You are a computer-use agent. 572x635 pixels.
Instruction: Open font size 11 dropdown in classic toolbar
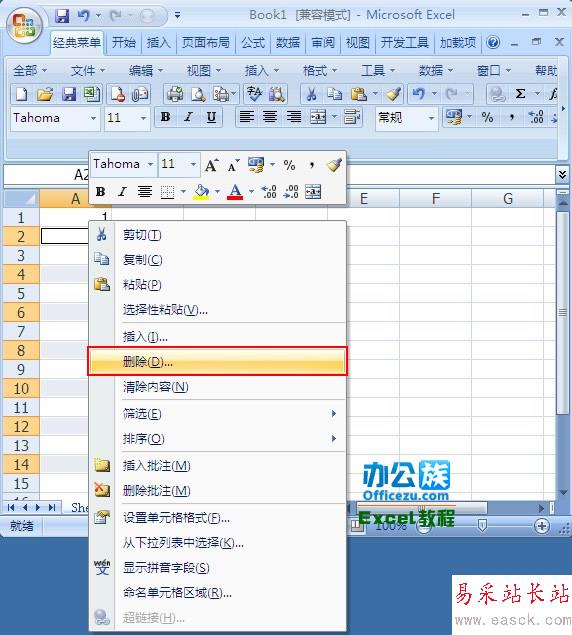tap(143, 118)
